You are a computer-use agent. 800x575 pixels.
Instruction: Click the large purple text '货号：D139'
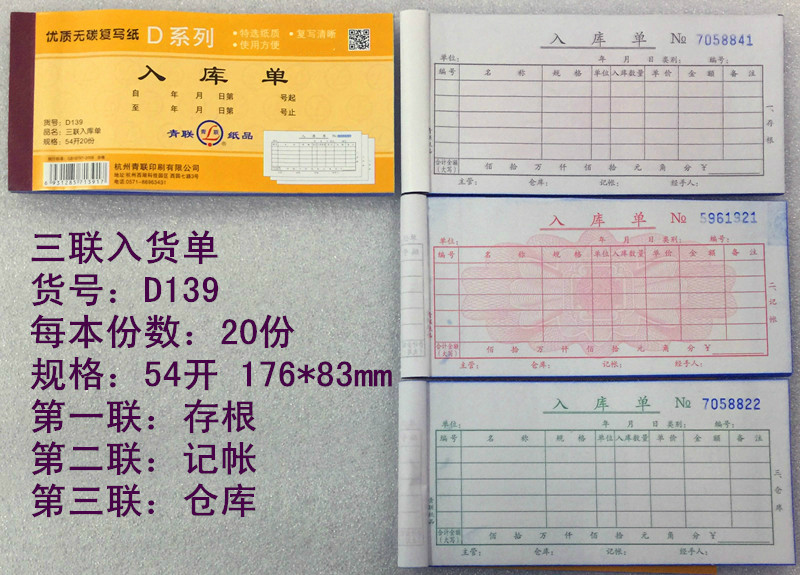[126, 290]
